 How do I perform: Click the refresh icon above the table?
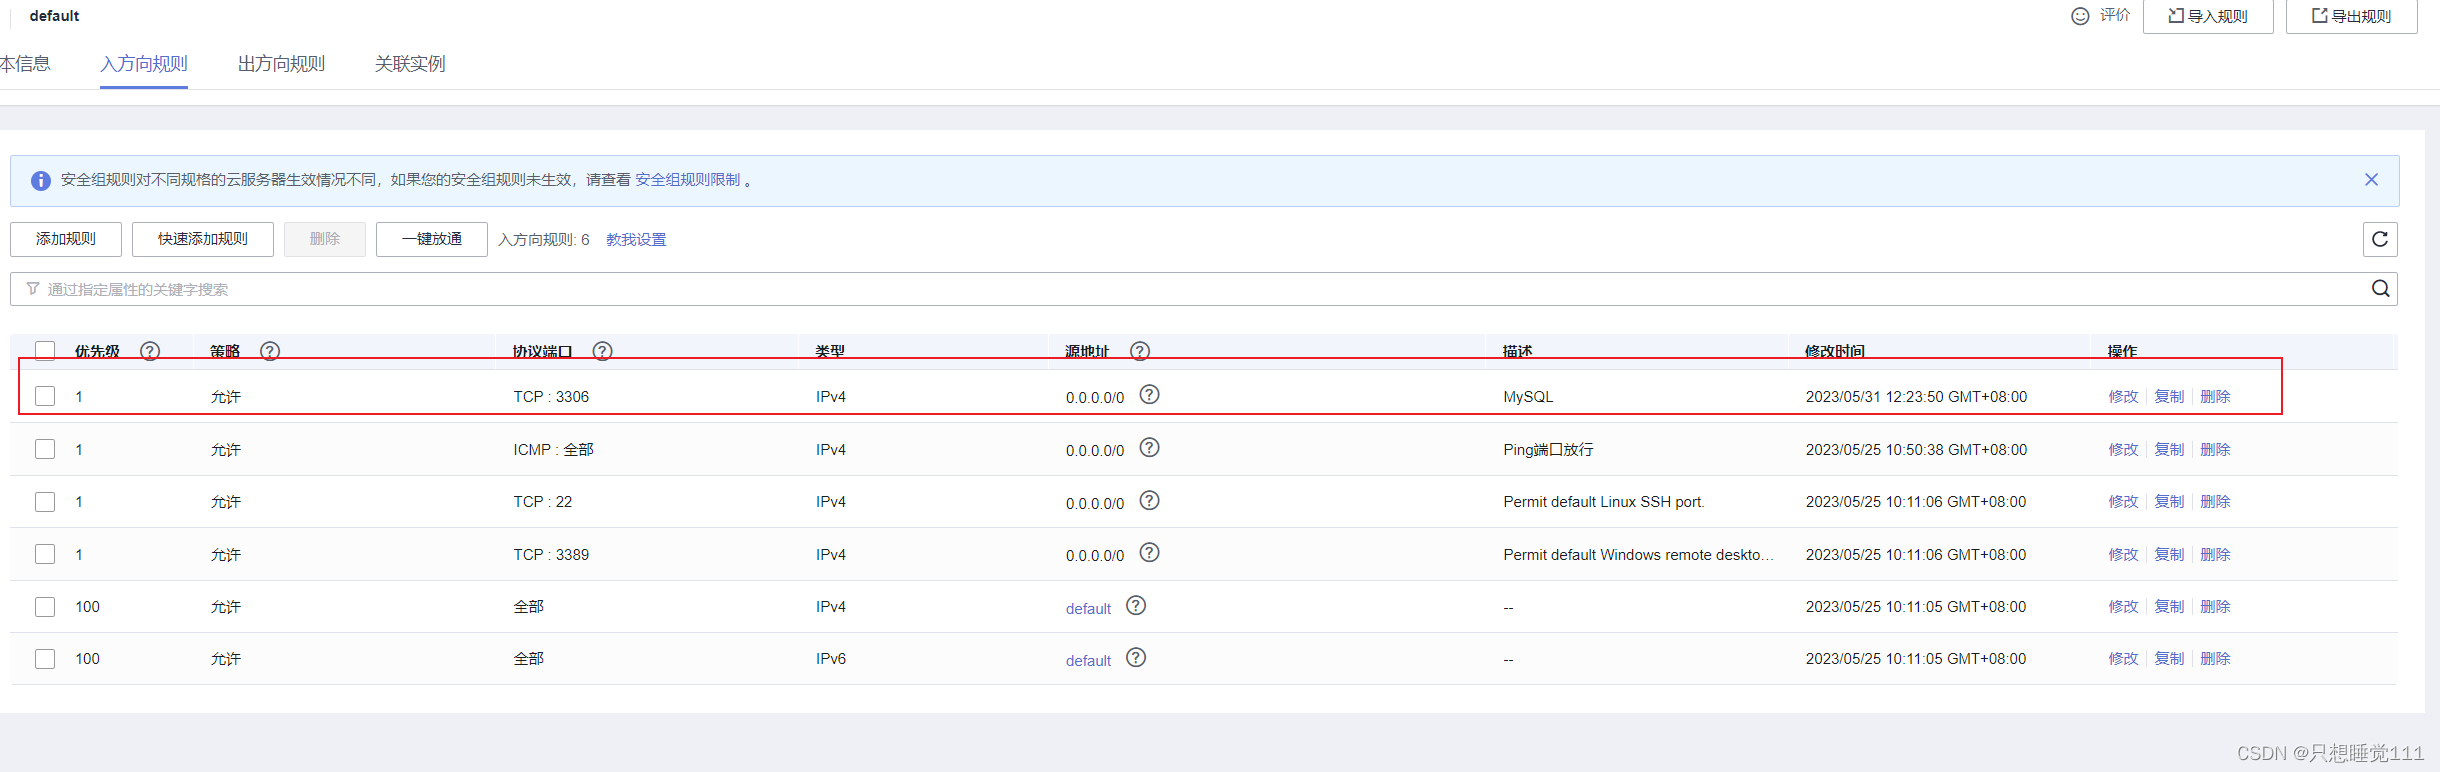point(2380,239)
